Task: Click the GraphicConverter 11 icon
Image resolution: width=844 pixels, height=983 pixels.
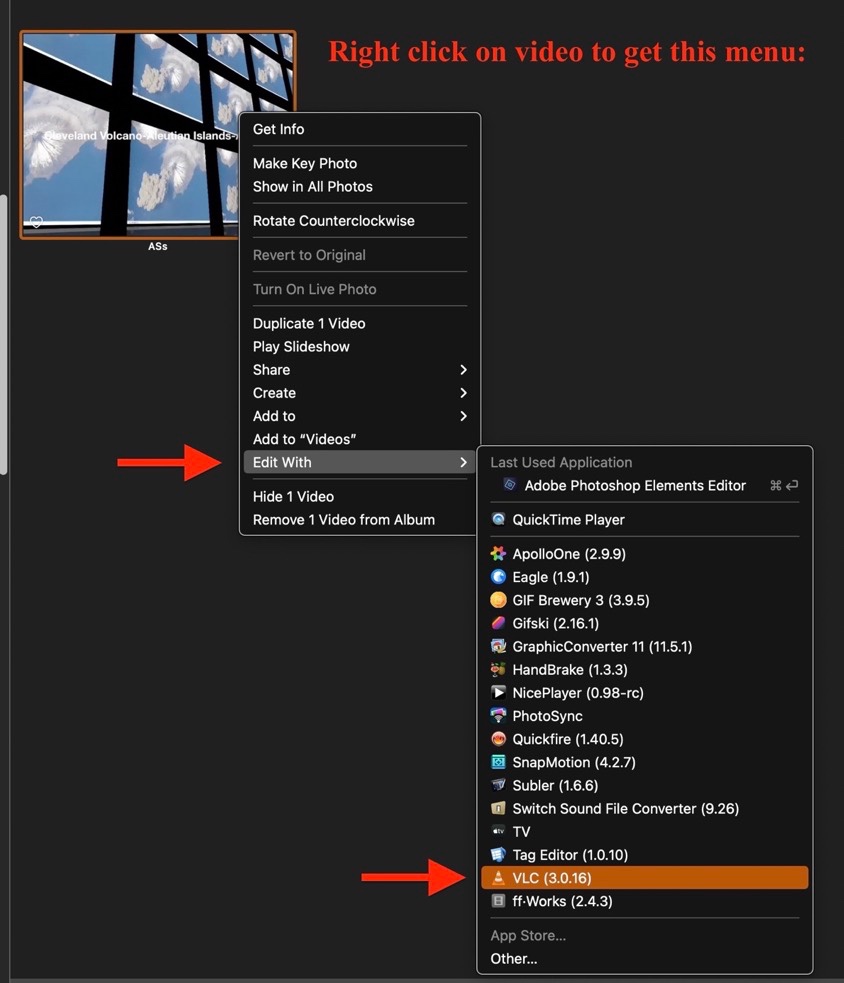Action: pos(498,647)
